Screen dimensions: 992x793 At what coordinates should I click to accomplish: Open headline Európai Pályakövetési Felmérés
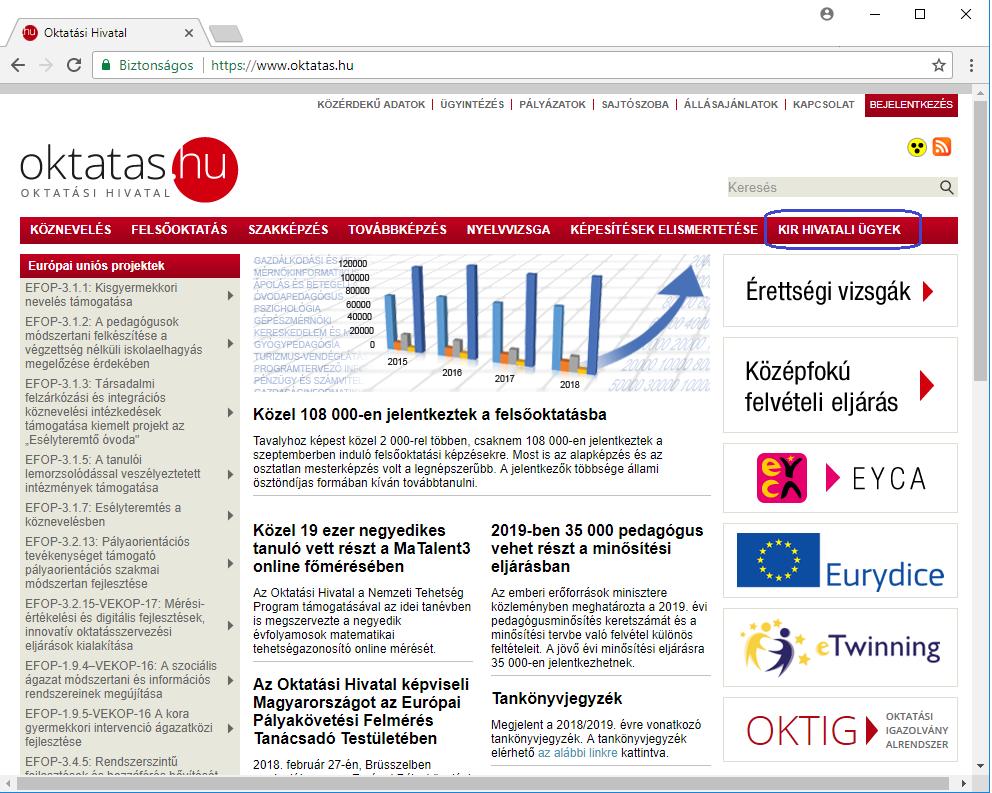tap(361, 711)
